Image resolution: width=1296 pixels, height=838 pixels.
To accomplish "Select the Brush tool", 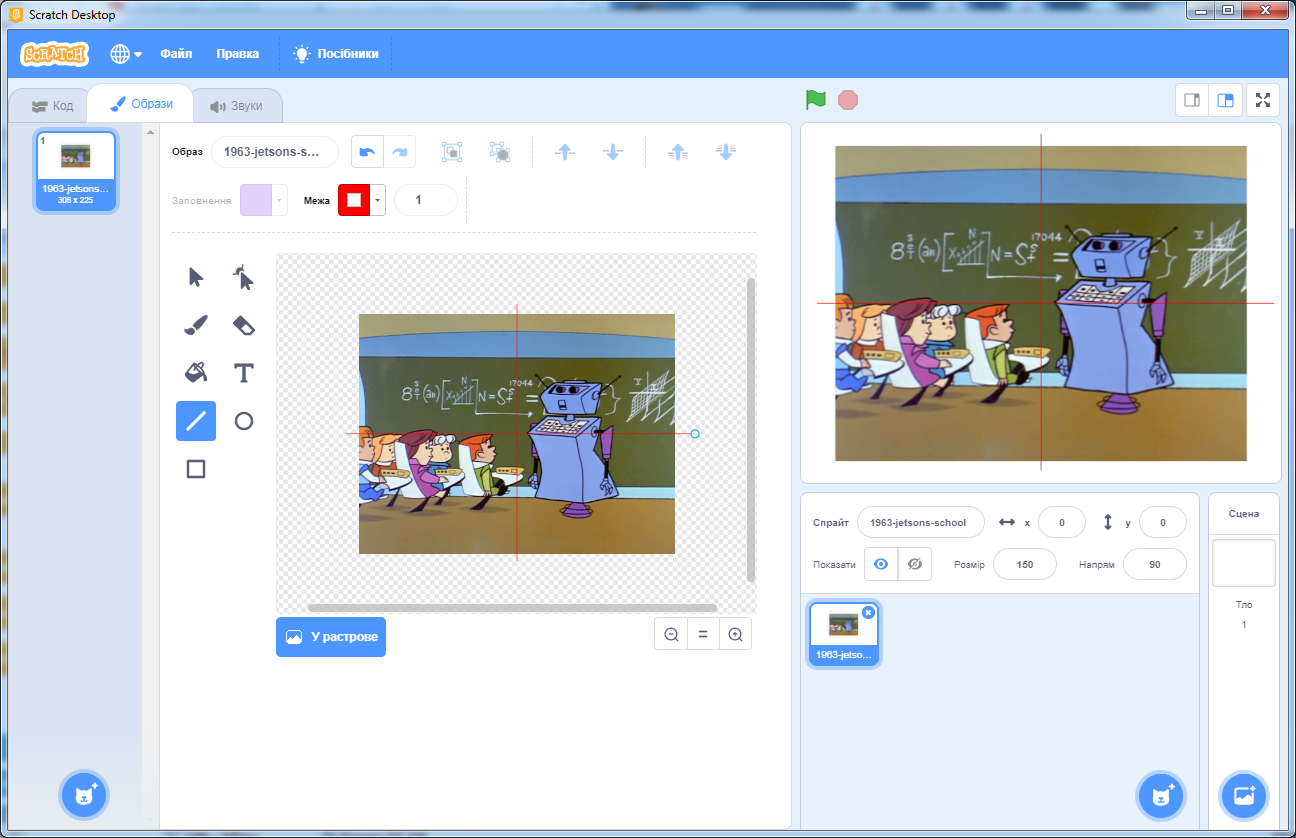I will pos(196,325).
